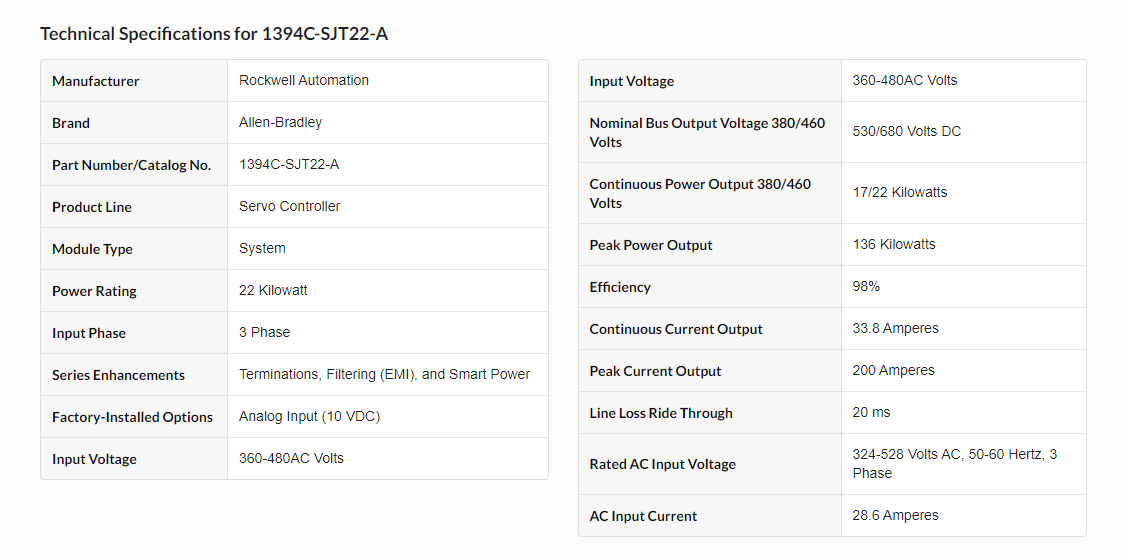1126x558 pixels.
Task: Click the Allen-Bradley brand value
Action: tap(280, 122)
